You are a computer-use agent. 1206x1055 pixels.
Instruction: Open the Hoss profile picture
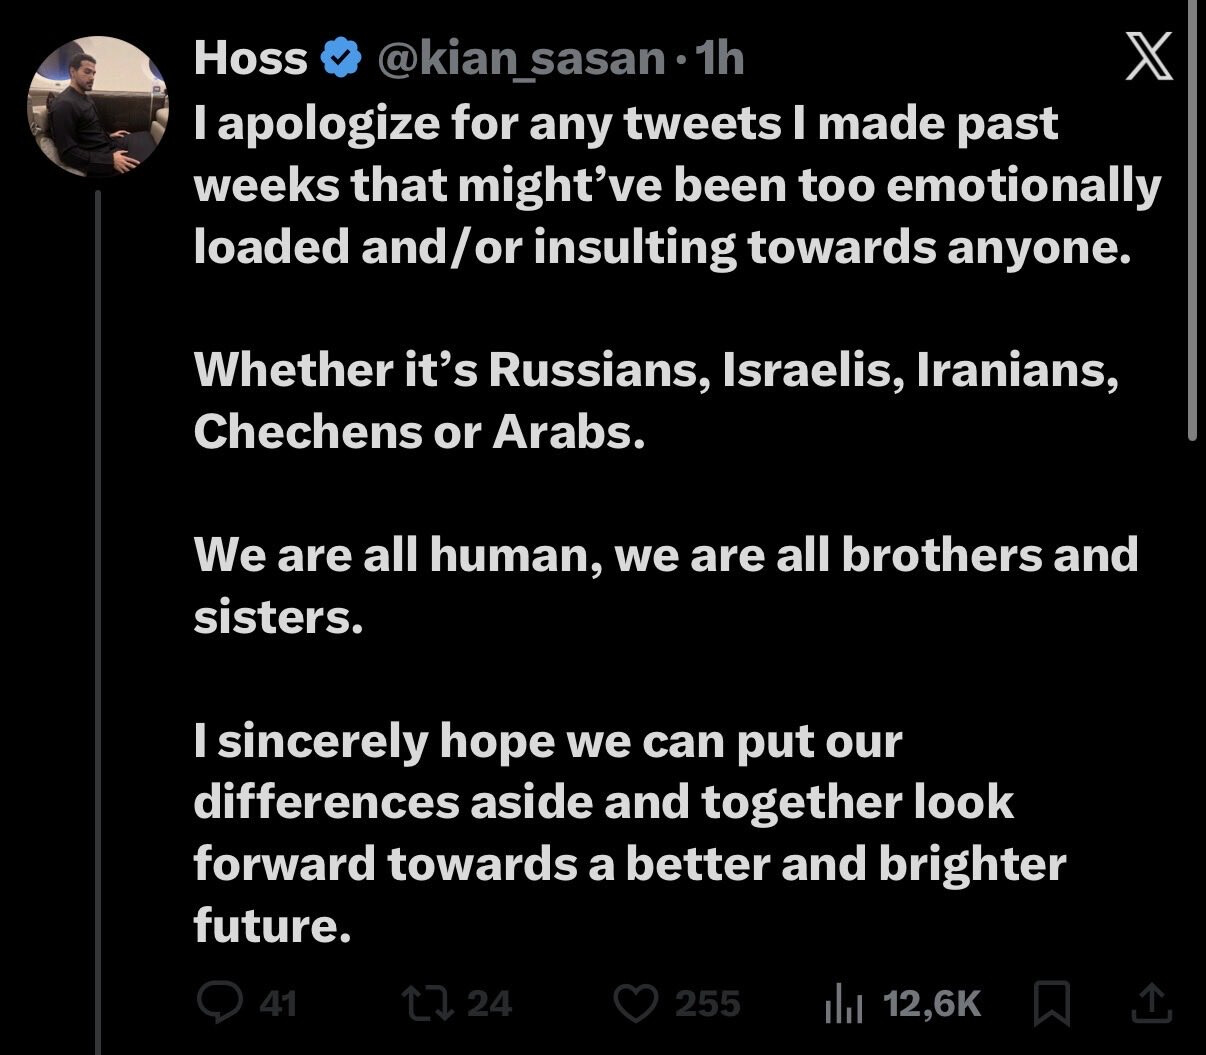[97, 107]
